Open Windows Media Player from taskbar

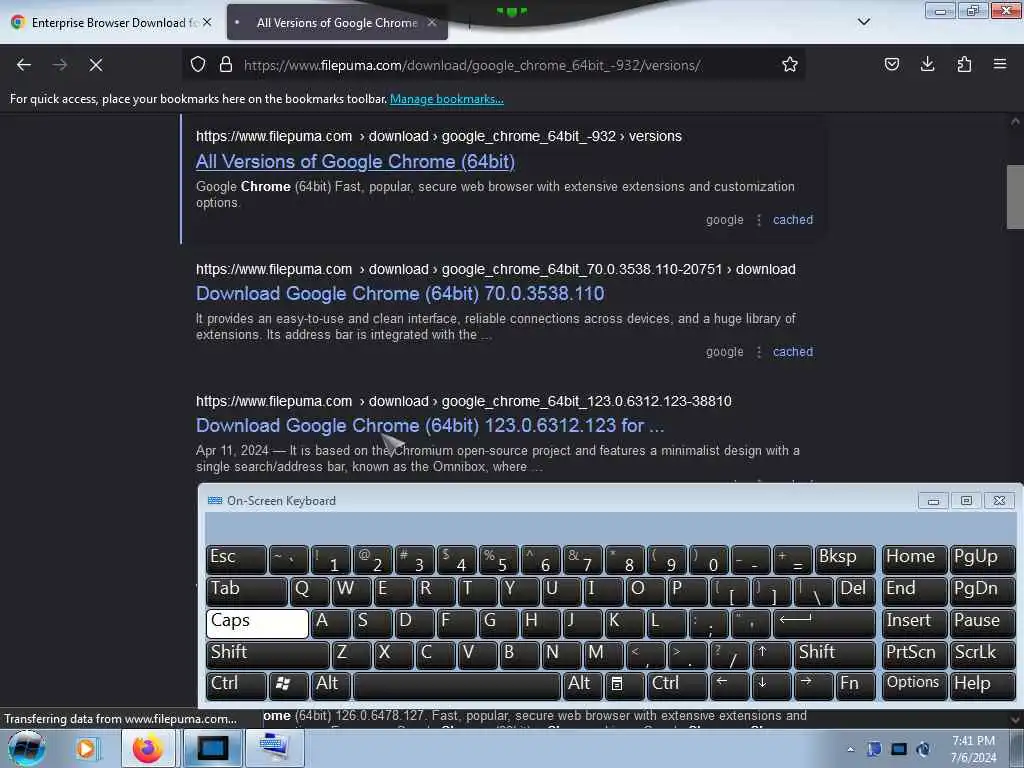coord(86,748)
